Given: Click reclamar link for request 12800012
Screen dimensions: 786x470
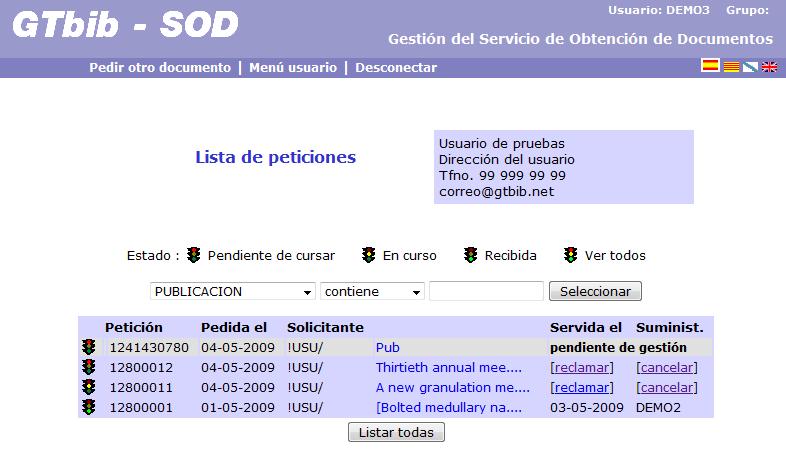Looking at the screenshot, I should [x=581, y=368].
